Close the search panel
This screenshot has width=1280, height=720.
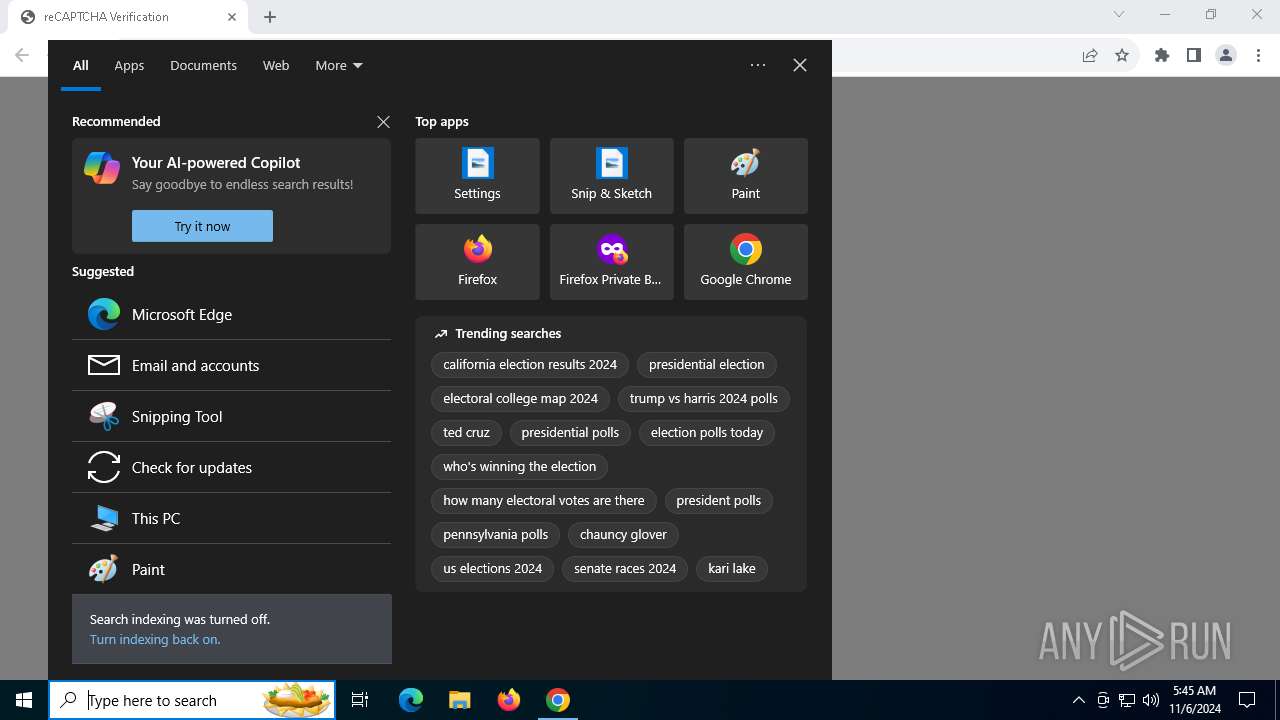(x=799, y=65)
